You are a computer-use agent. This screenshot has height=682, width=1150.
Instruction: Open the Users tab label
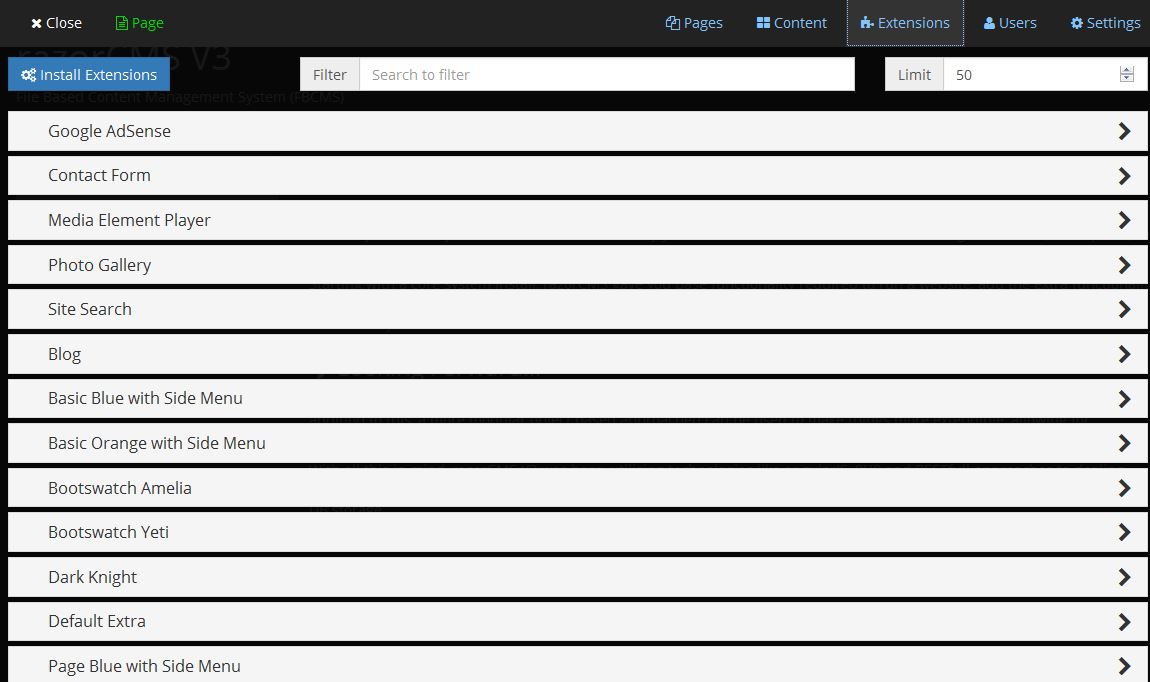tap(1017, 23)
